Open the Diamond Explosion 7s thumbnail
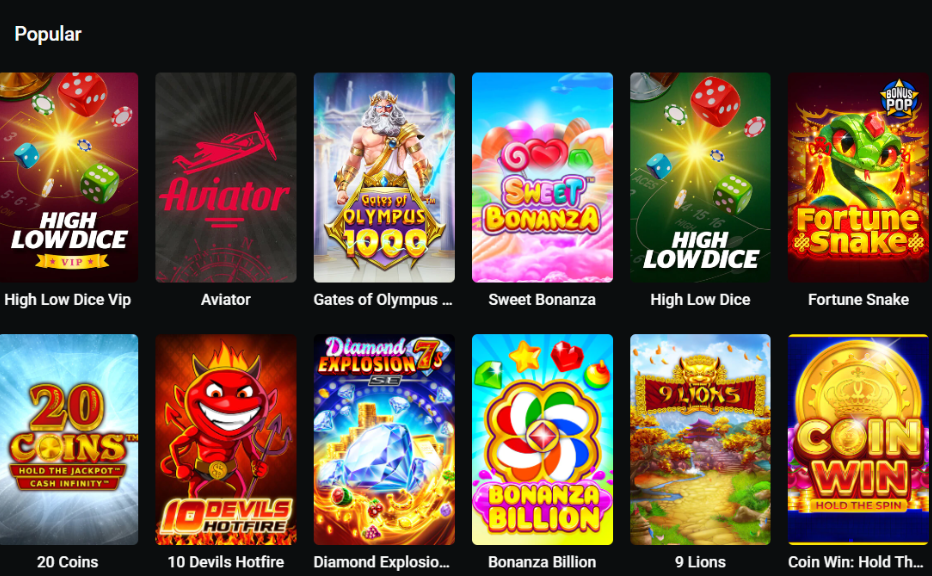 pyautogui.click(x=384, y=439)
